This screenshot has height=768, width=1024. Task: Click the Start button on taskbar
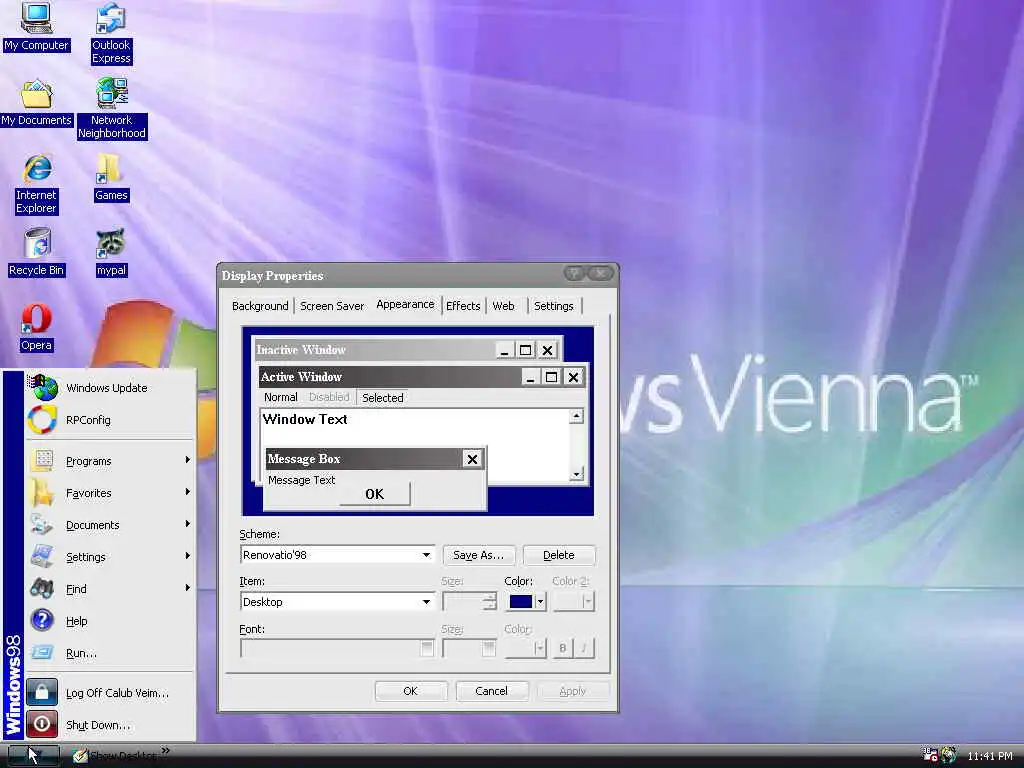pyautogui.click(x=34, y=756)
